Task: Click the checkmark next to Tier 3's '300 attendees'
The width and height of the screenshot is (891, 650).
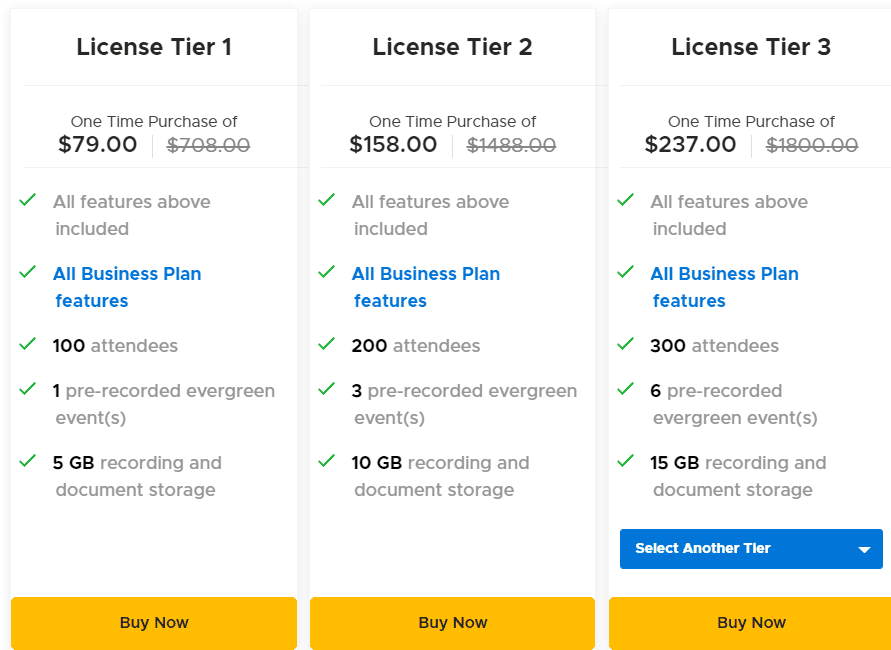Action: 626,344
